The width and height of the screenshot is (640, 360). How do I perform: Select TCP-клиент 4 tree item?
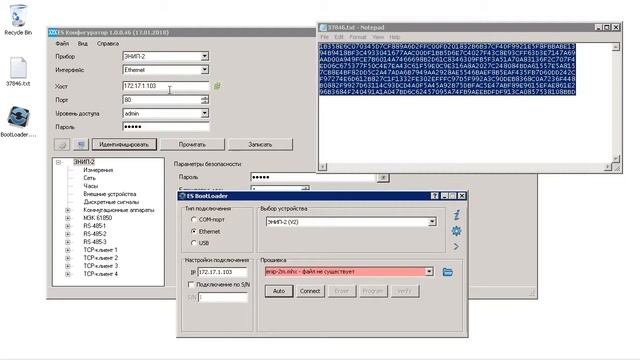[100, 274]
